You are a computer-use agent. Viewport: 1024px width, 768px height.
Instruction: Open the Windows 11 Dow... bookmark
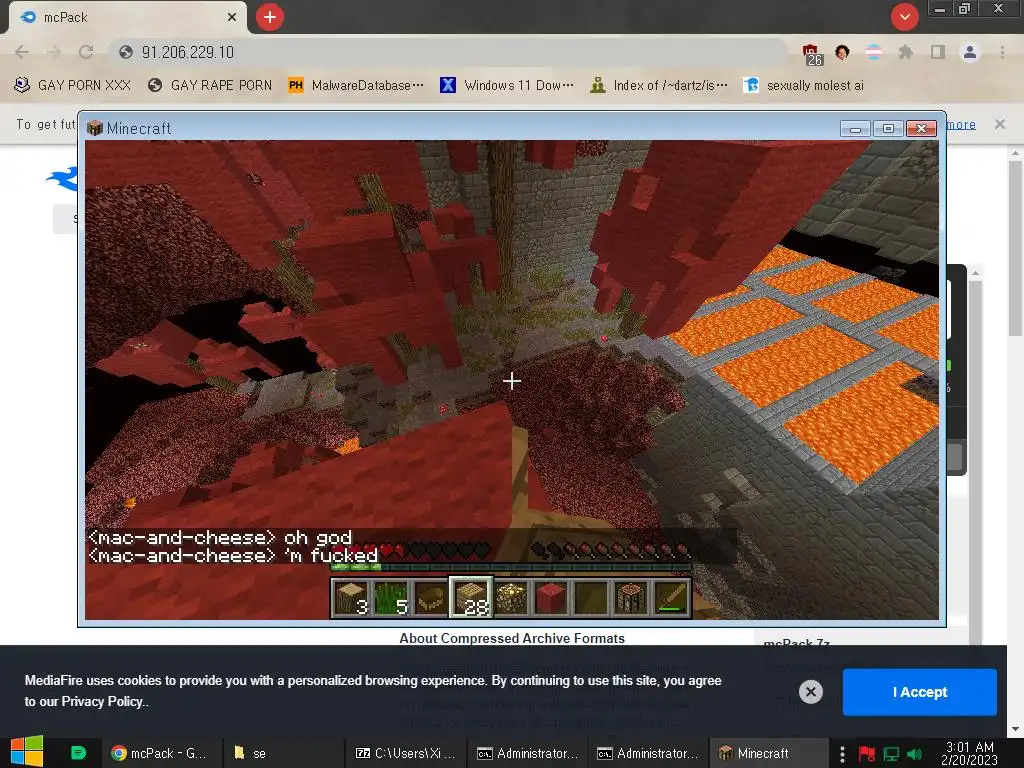click(x=507, y=86)
